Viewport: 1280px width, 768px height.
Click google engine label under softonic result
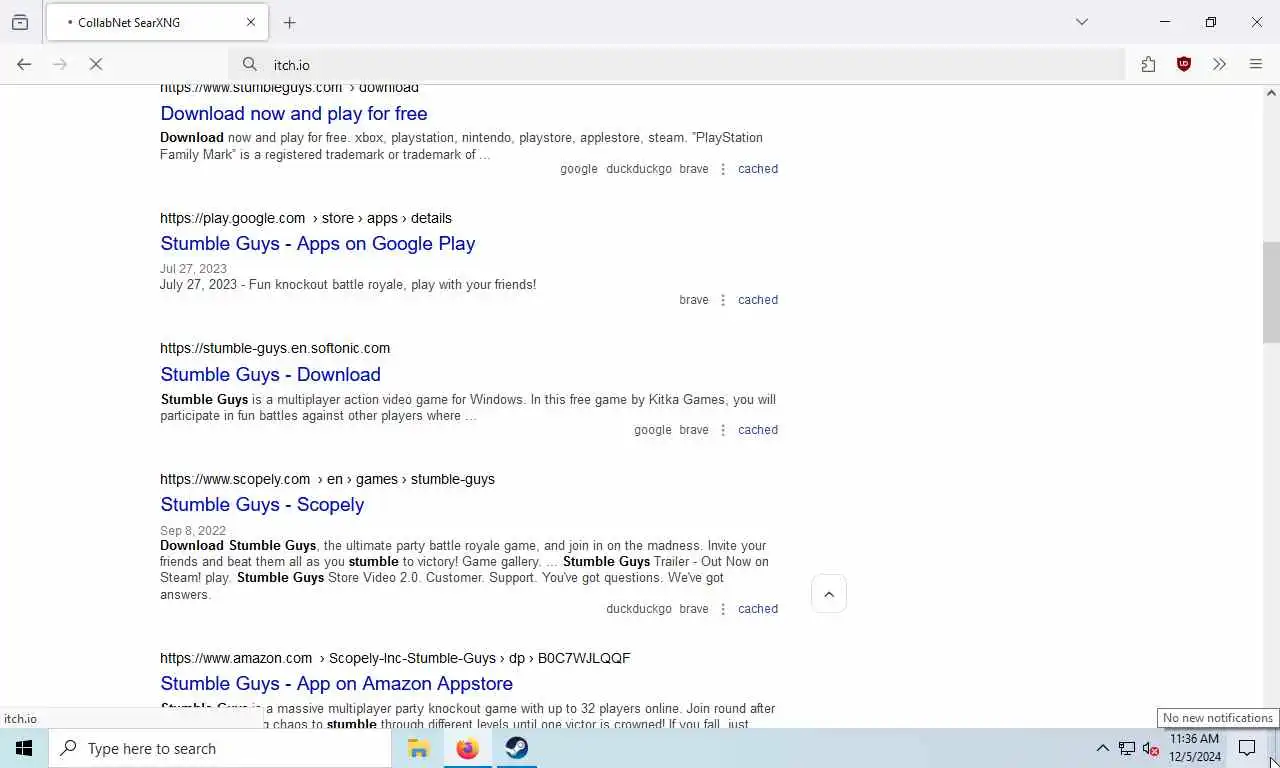[653, 430]
